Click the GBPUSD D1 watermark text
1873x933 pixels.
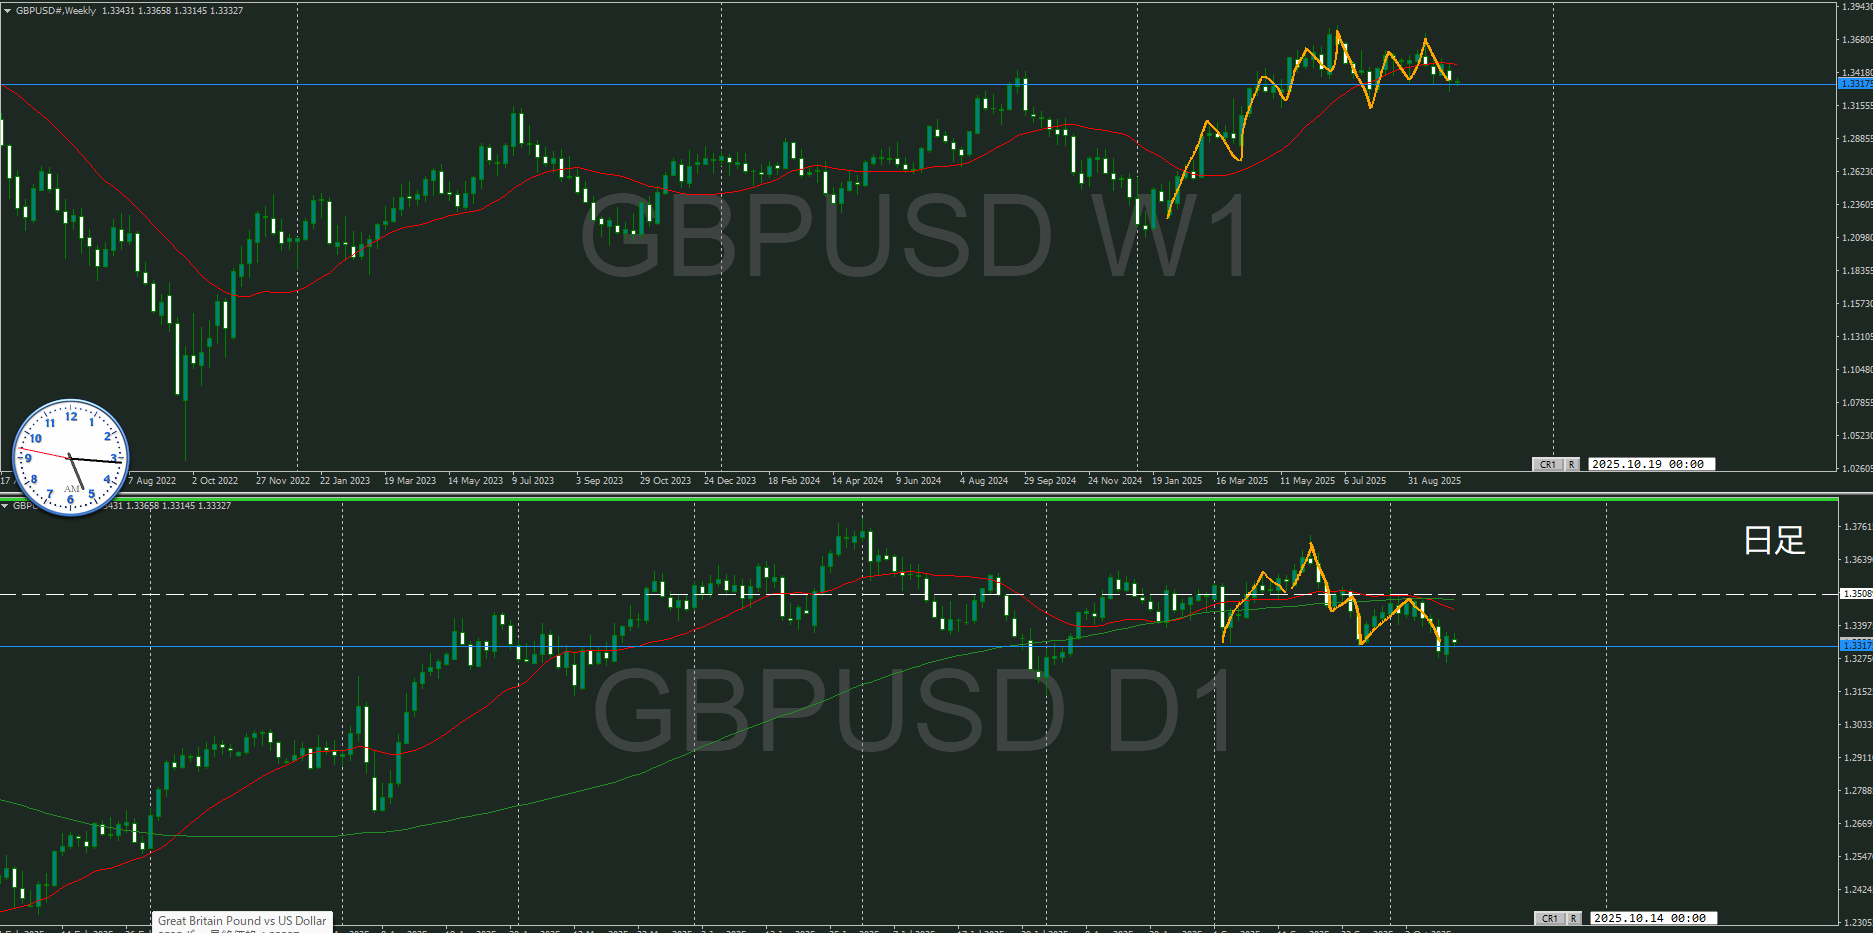913,711
